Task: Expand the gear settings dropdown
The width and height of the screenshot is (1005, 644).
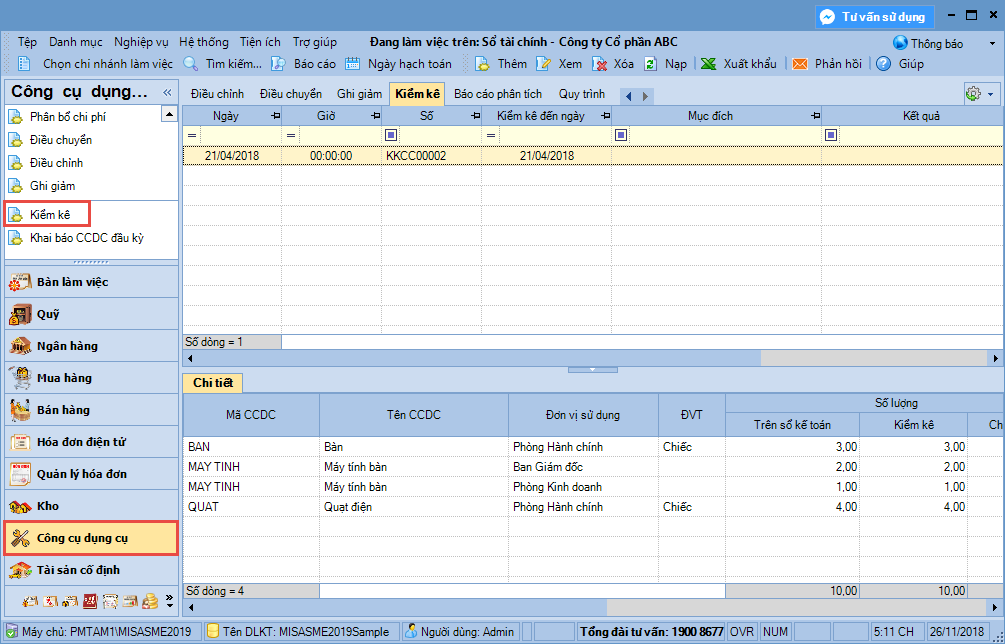Action: click(981, 94)
